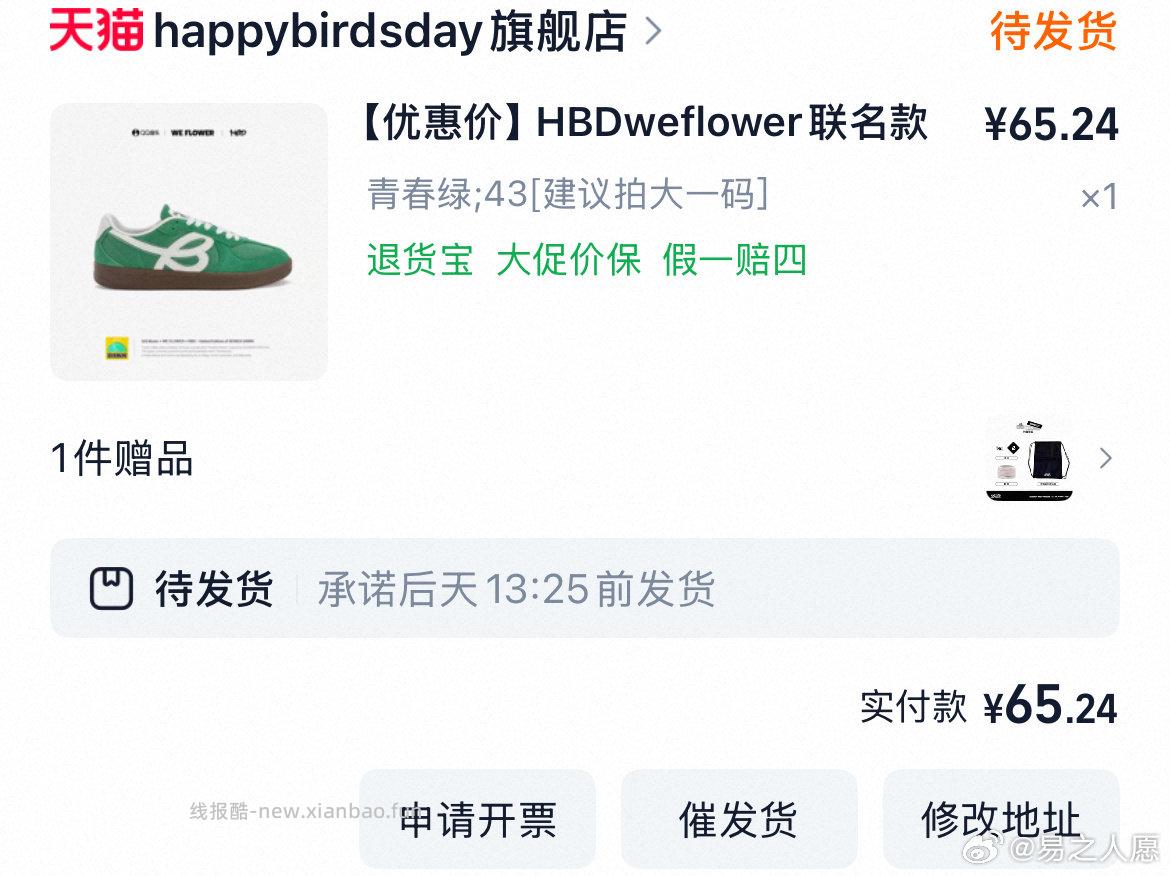The width and height of the screenshot is (1170, 876).
Task: Click the 申请开票 button to request invoice
Action: 477,819
